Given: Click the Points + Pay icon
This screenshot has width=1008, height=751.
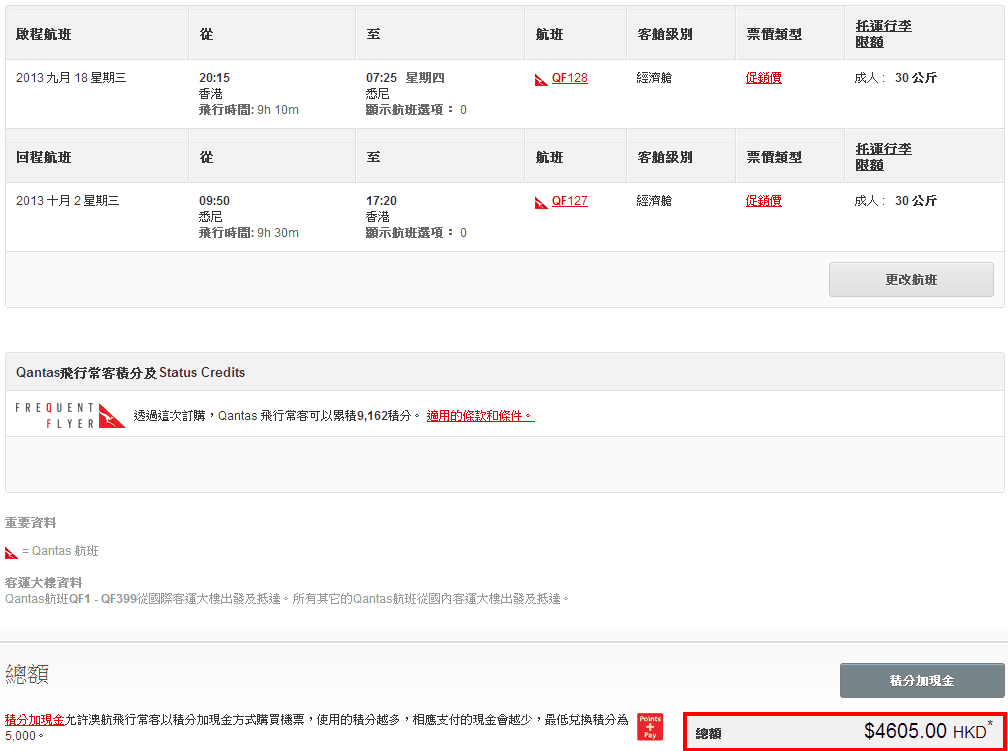Looking at the screenshot, I should [650, 727].
